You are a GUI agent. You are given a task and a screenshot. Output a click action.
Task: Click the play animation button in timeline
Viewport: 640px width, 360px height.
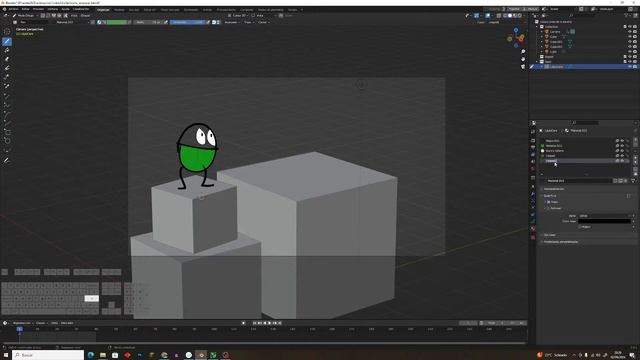point(269,323)
